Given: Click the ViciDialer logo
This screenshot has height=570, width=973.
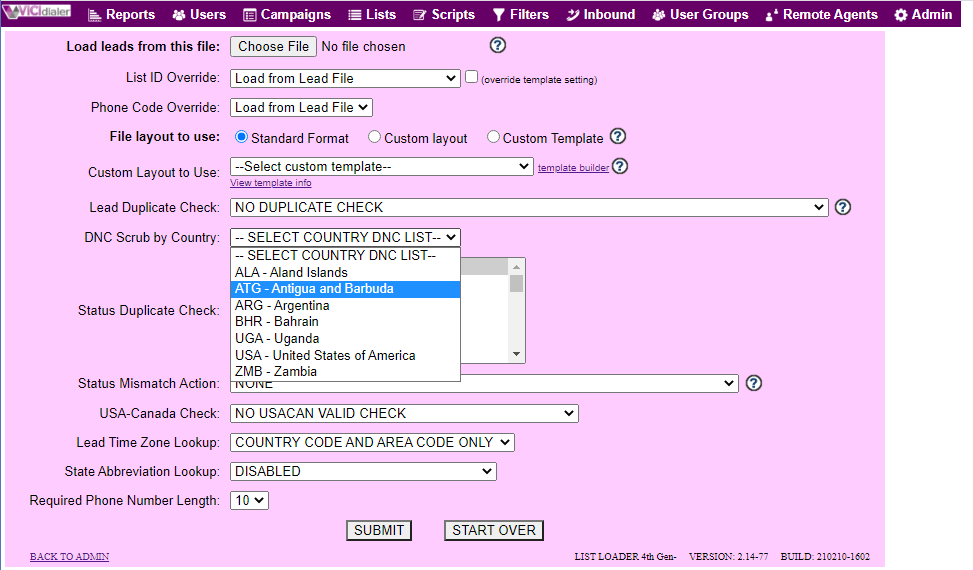Looking at the screenshot, I should click(37, 12).
